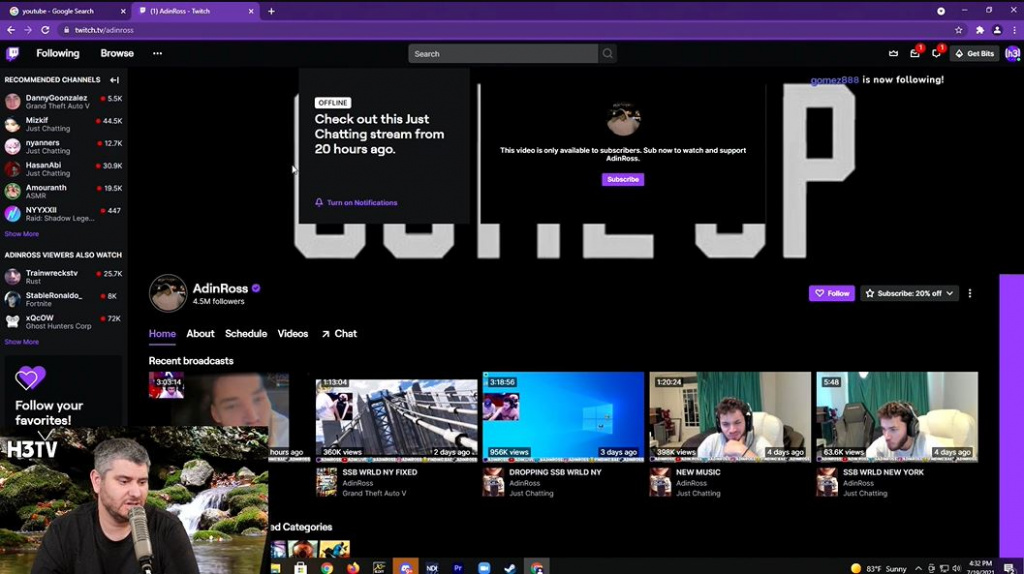Open browser extensions puzzle icon
This screenshot has height=574, width=1024.
tap(980, 30)
